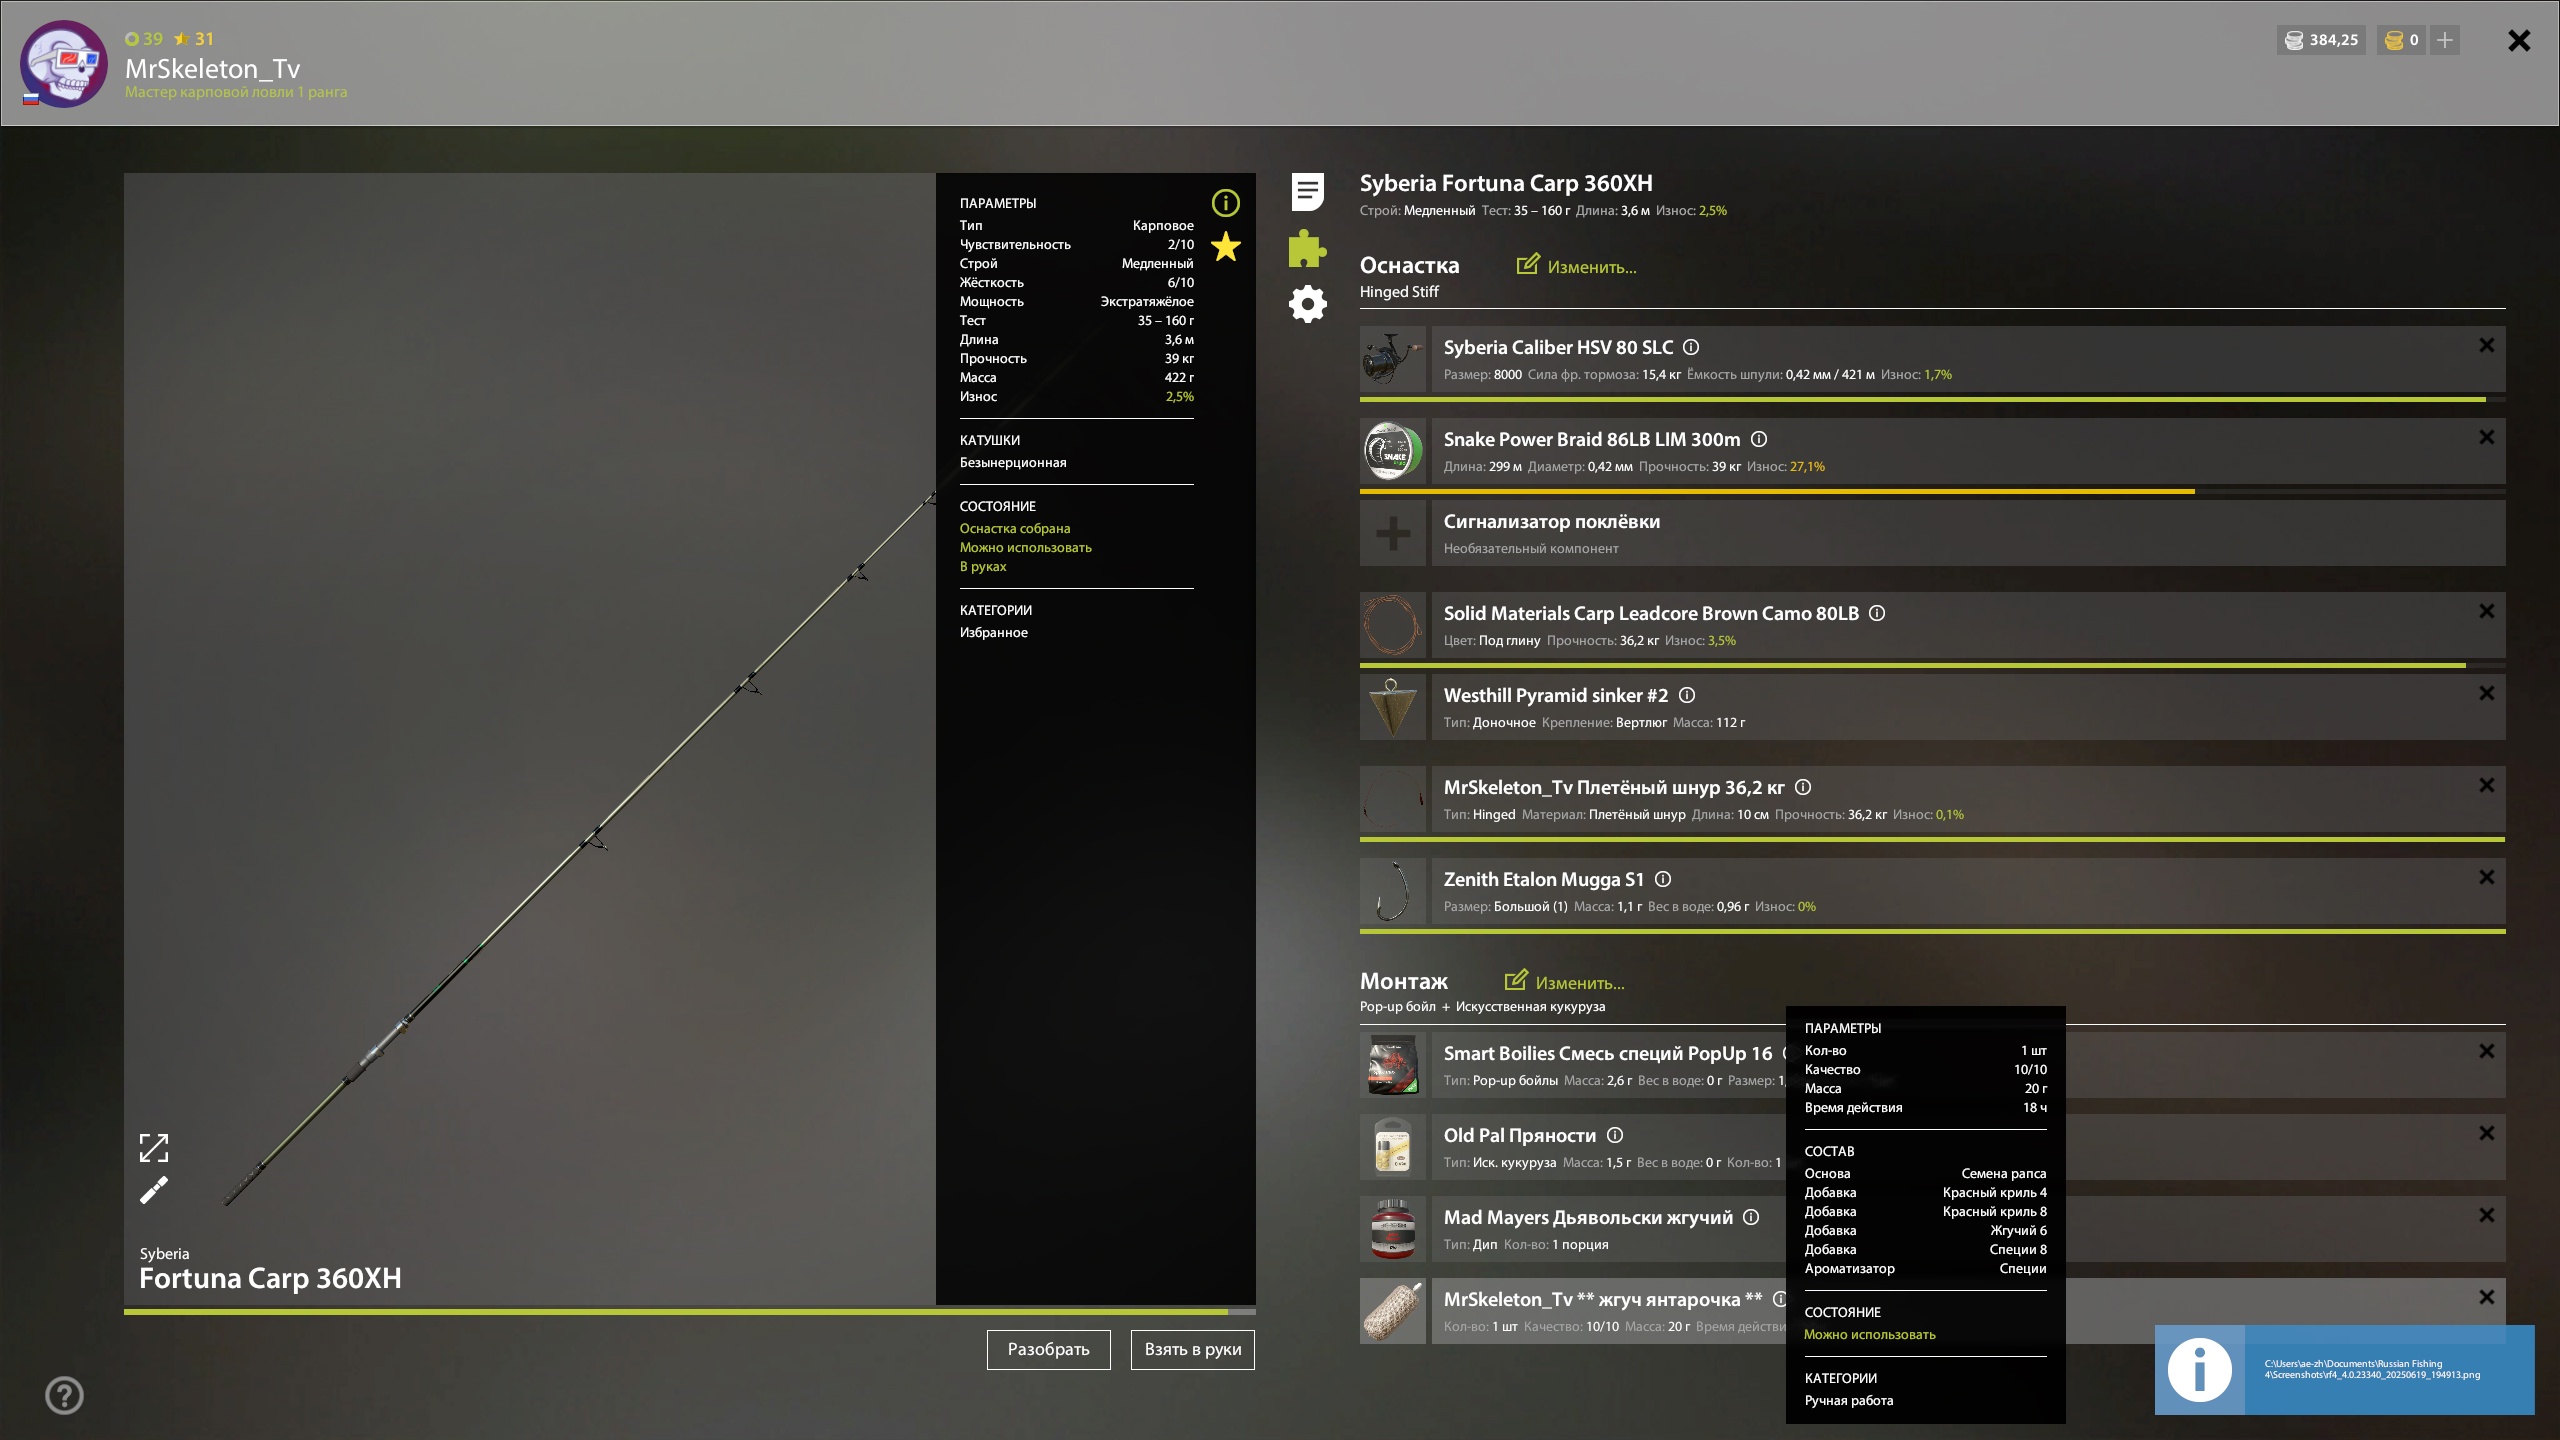Click Изменить next to Оснастка
Image resolution: width=2560 pixels, height=1440 pixels.
[1576, 266]
